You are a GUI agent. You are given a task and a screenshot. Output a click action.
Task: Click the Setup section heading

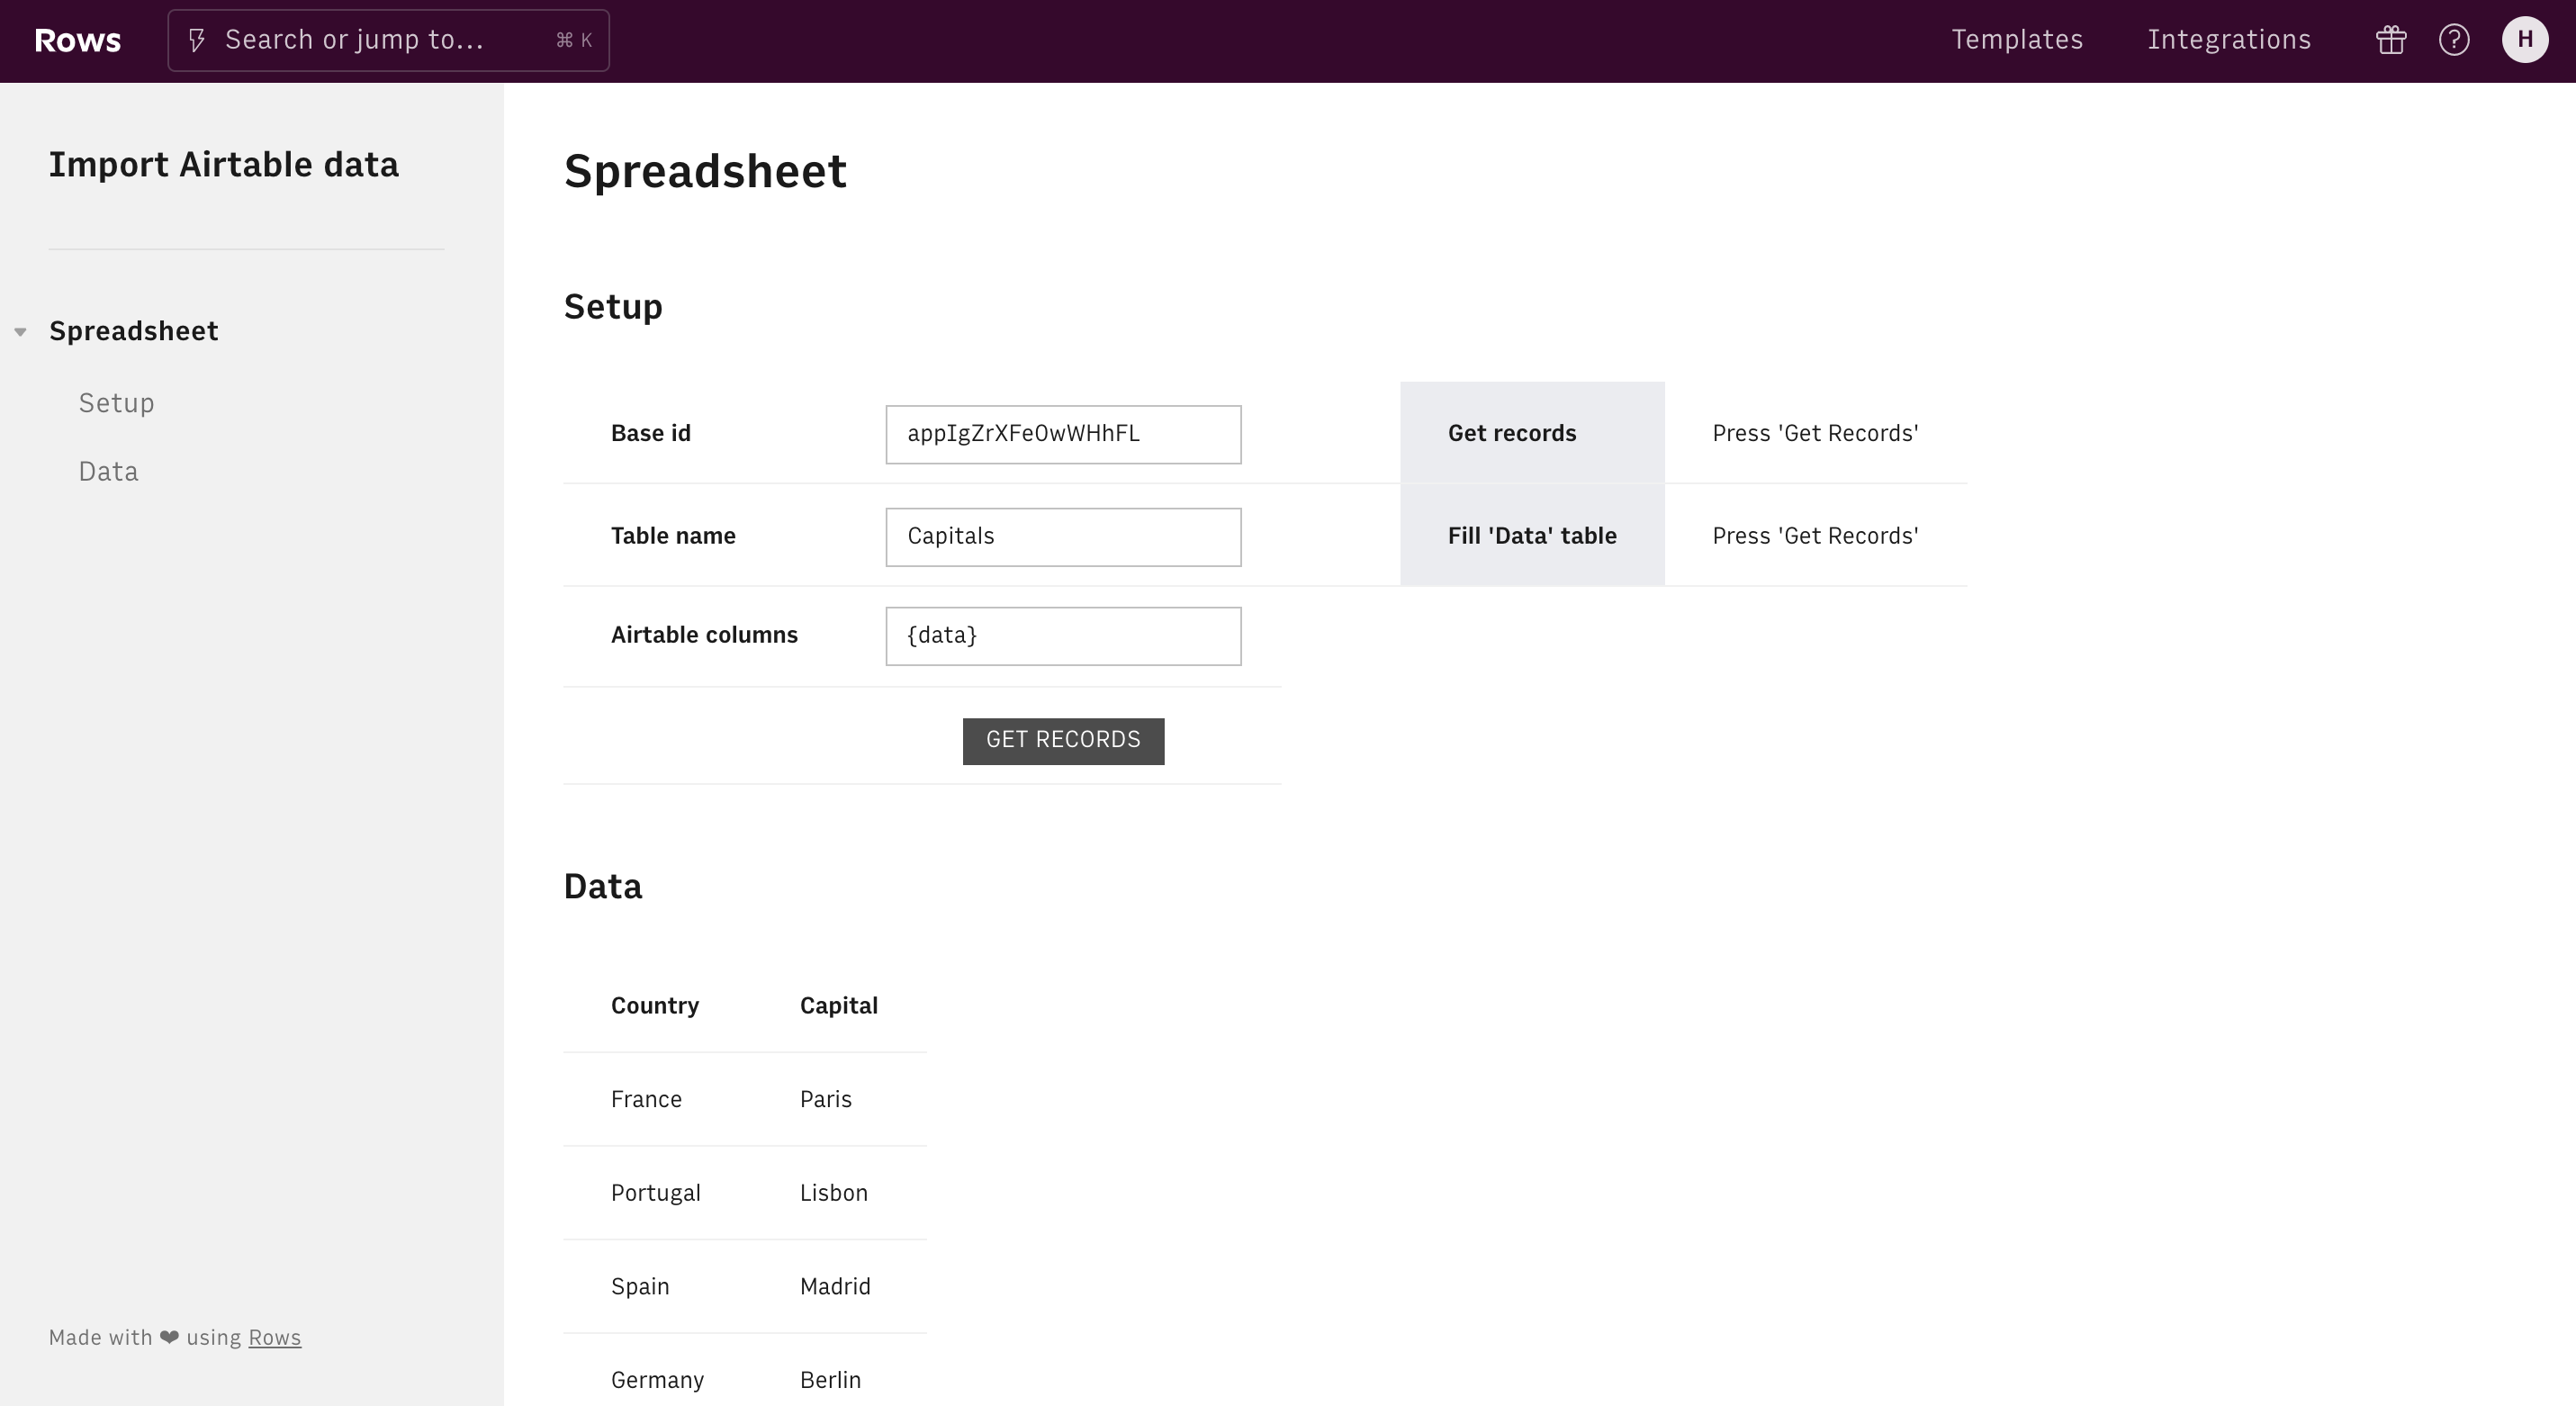point(613,307)
